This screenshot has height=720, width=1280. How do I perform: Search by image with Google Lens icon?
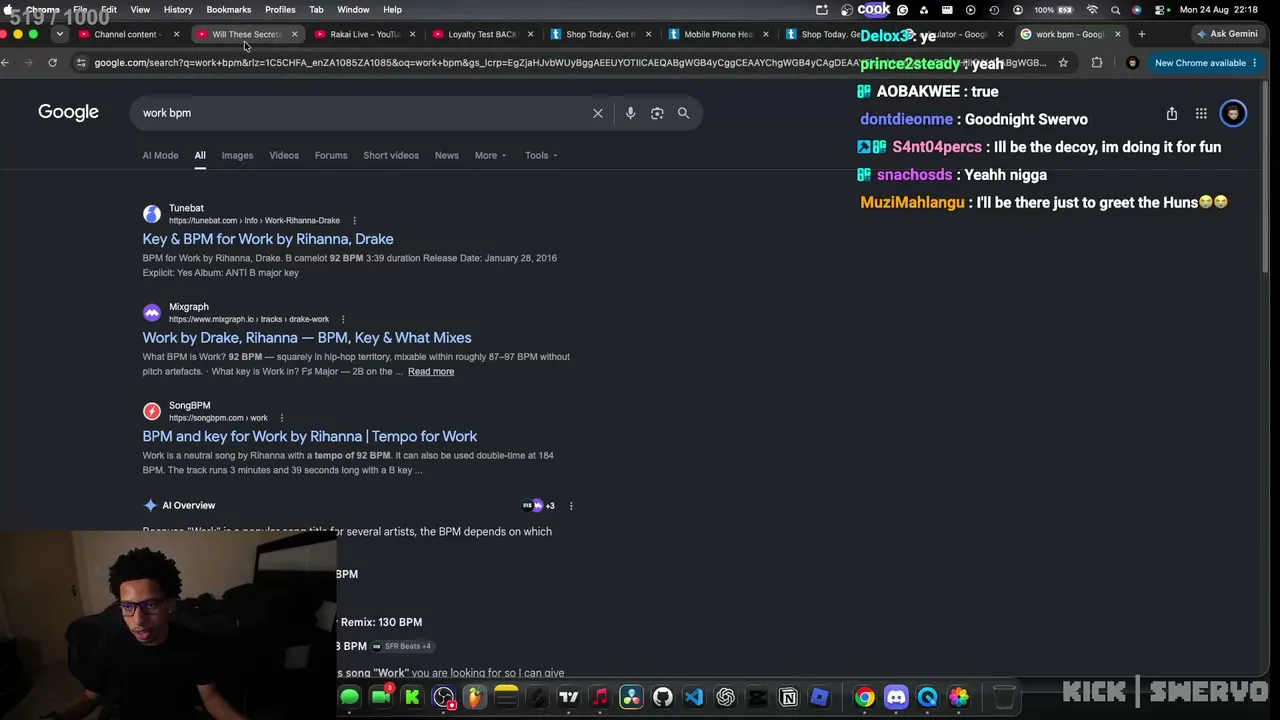tap(657, 113)
